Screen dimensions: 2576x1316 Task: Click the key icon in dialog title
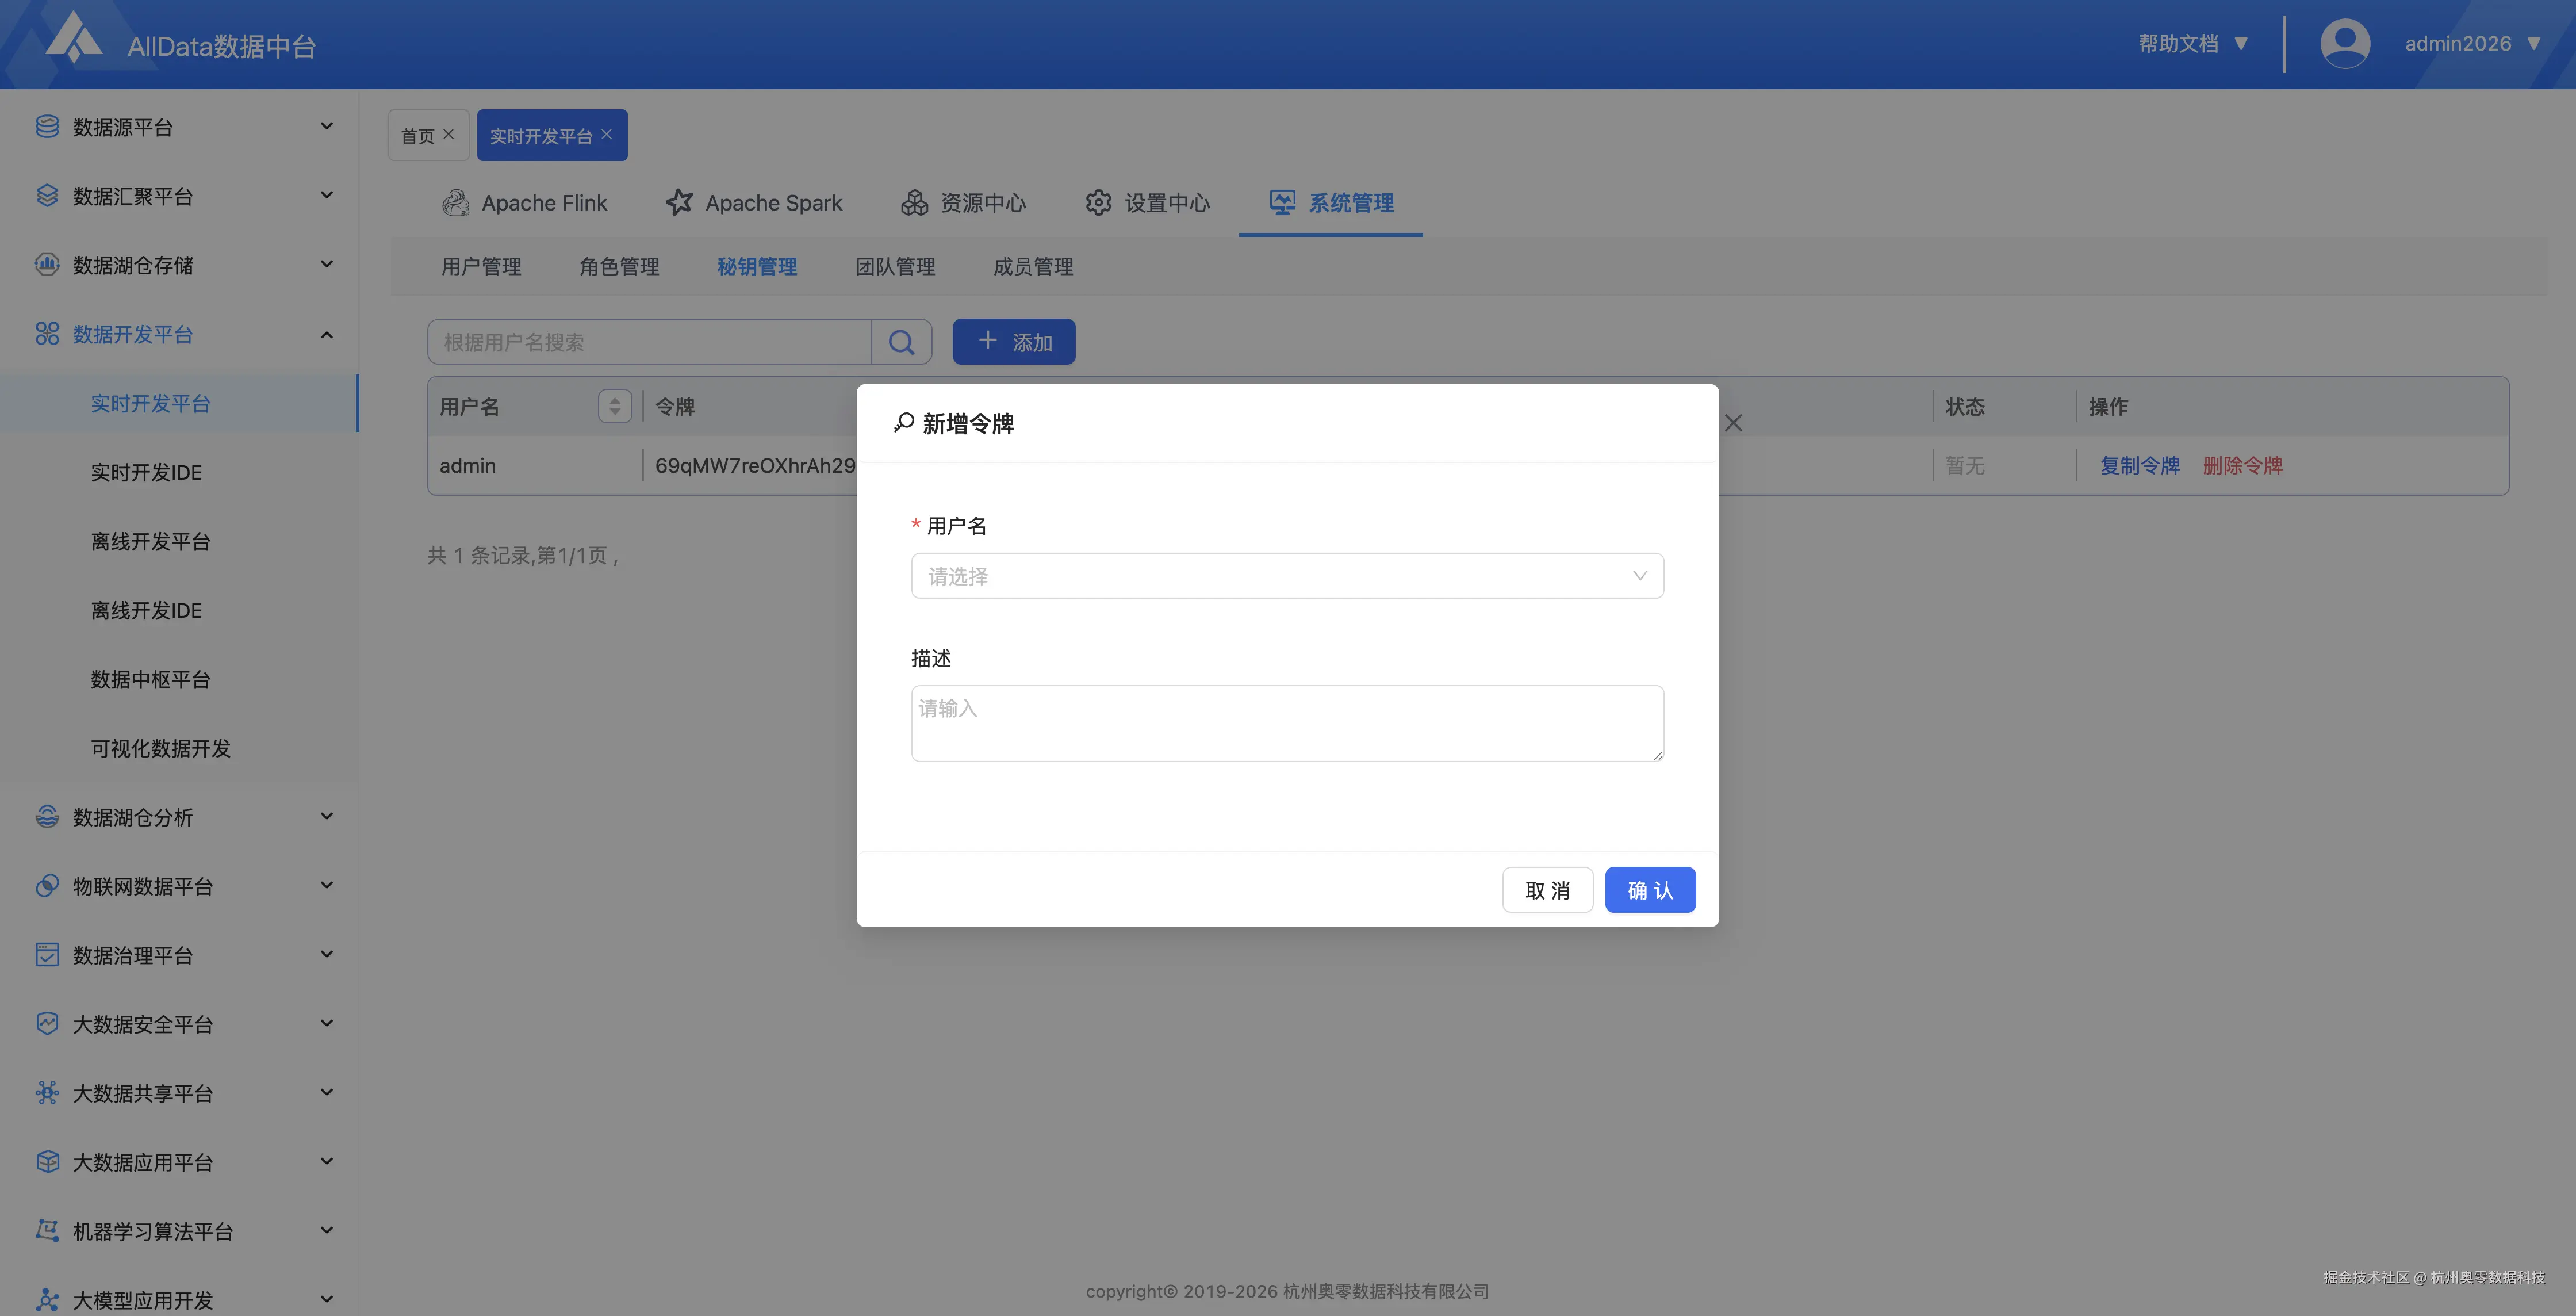(x=903, y=423)
